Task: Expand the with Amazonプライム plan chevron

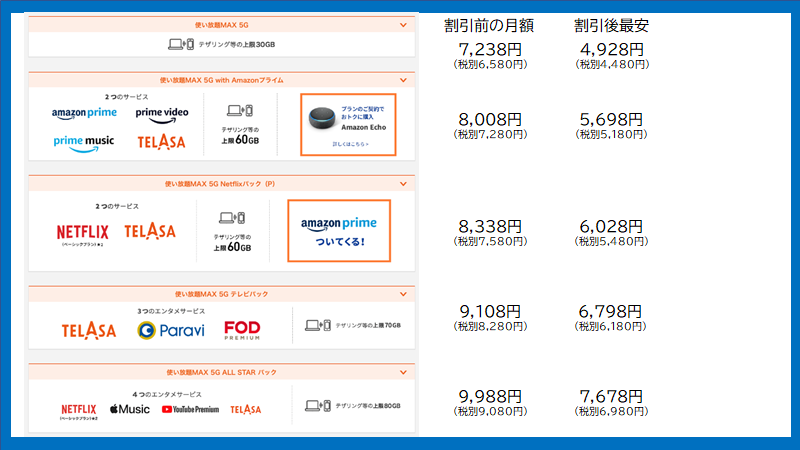Action: tap(403, 80)
